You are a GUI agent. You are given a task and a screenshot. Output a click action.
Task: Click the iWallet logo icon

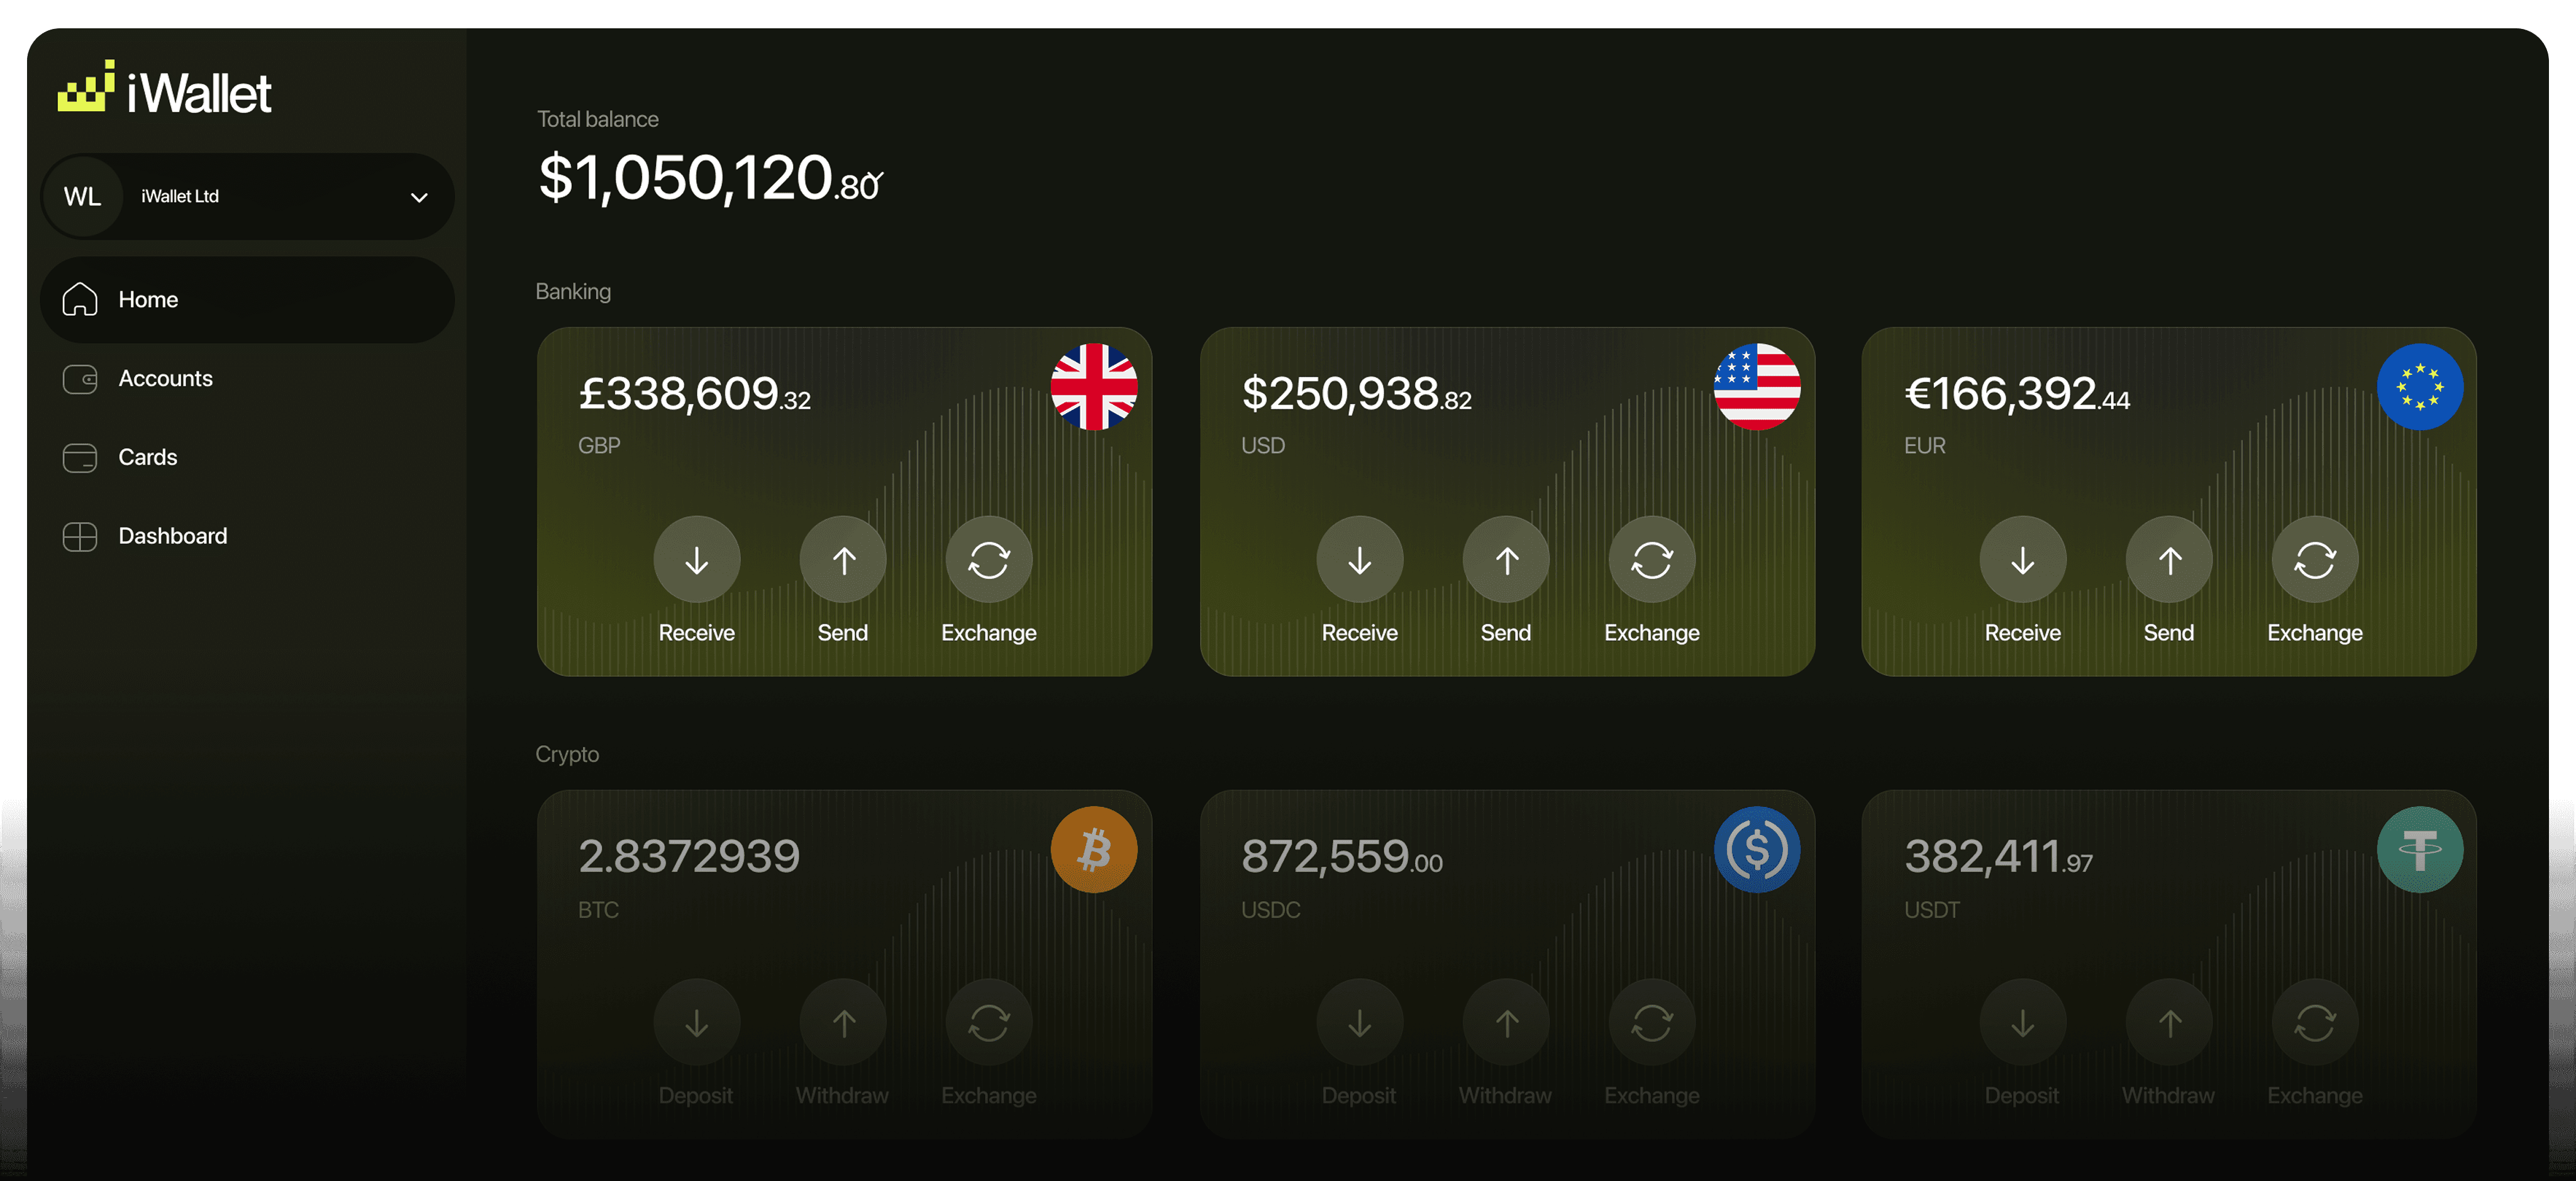click(x=86, y=88)
